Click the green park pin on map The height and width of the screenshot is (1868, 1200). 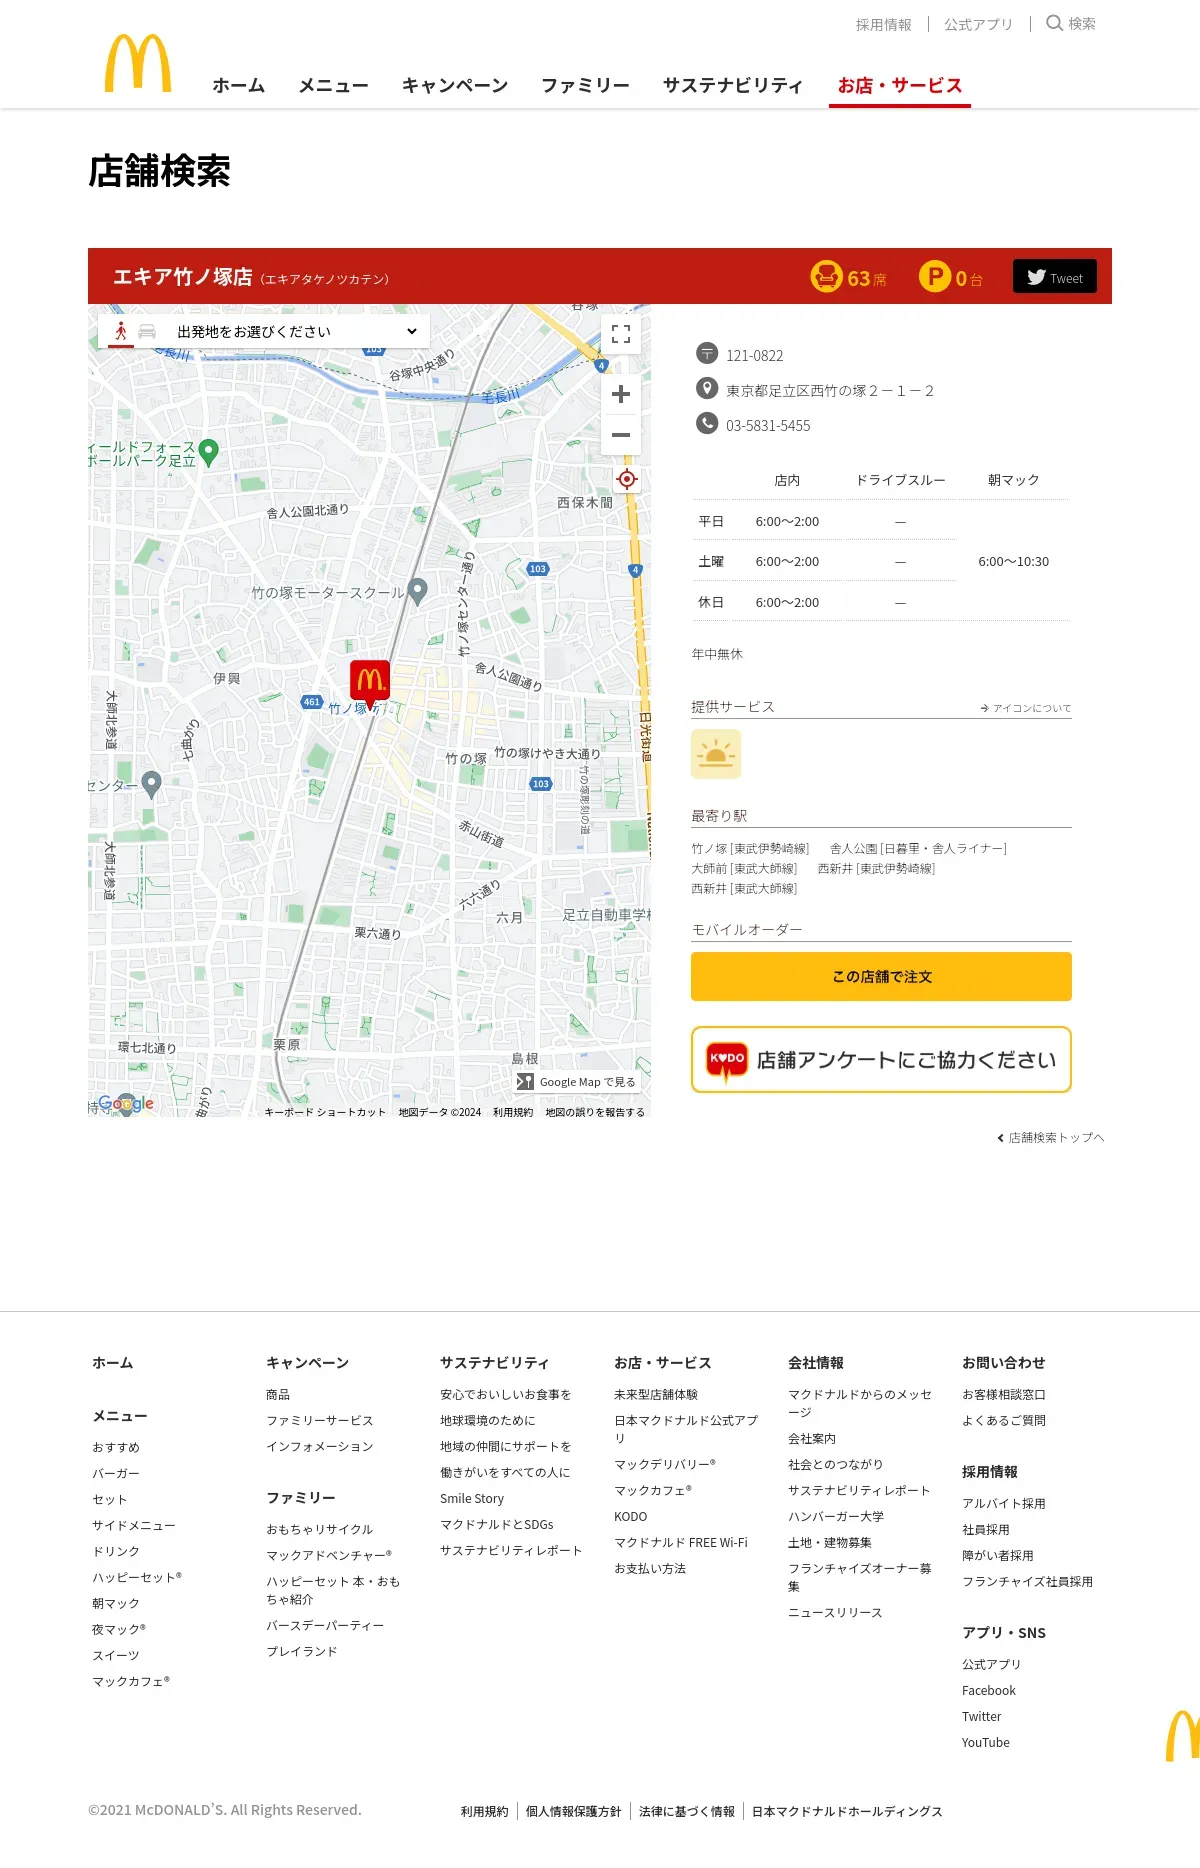click(209, 453)
